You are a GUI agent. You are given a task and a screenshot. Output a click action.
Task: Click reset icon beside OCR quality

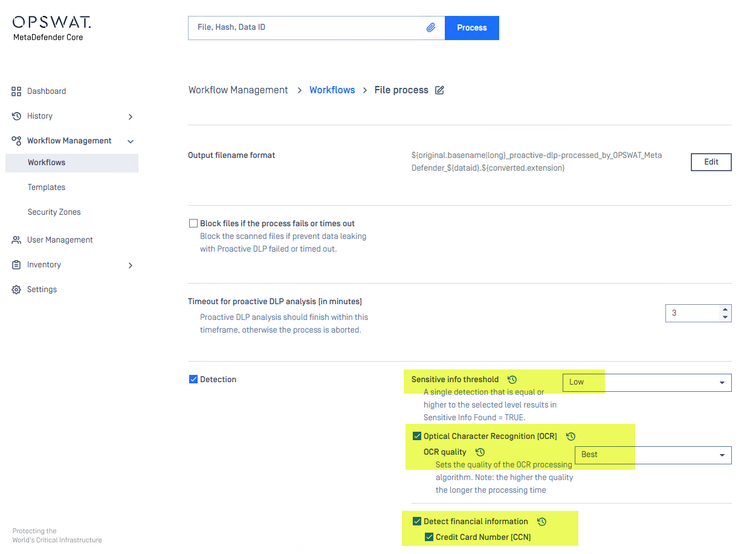(480, 453)
